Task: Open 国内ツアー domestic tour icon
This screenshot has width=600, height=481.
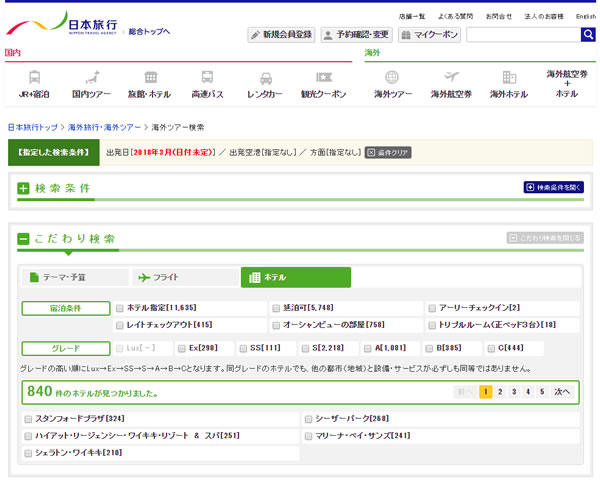Action: pos(93,77)
